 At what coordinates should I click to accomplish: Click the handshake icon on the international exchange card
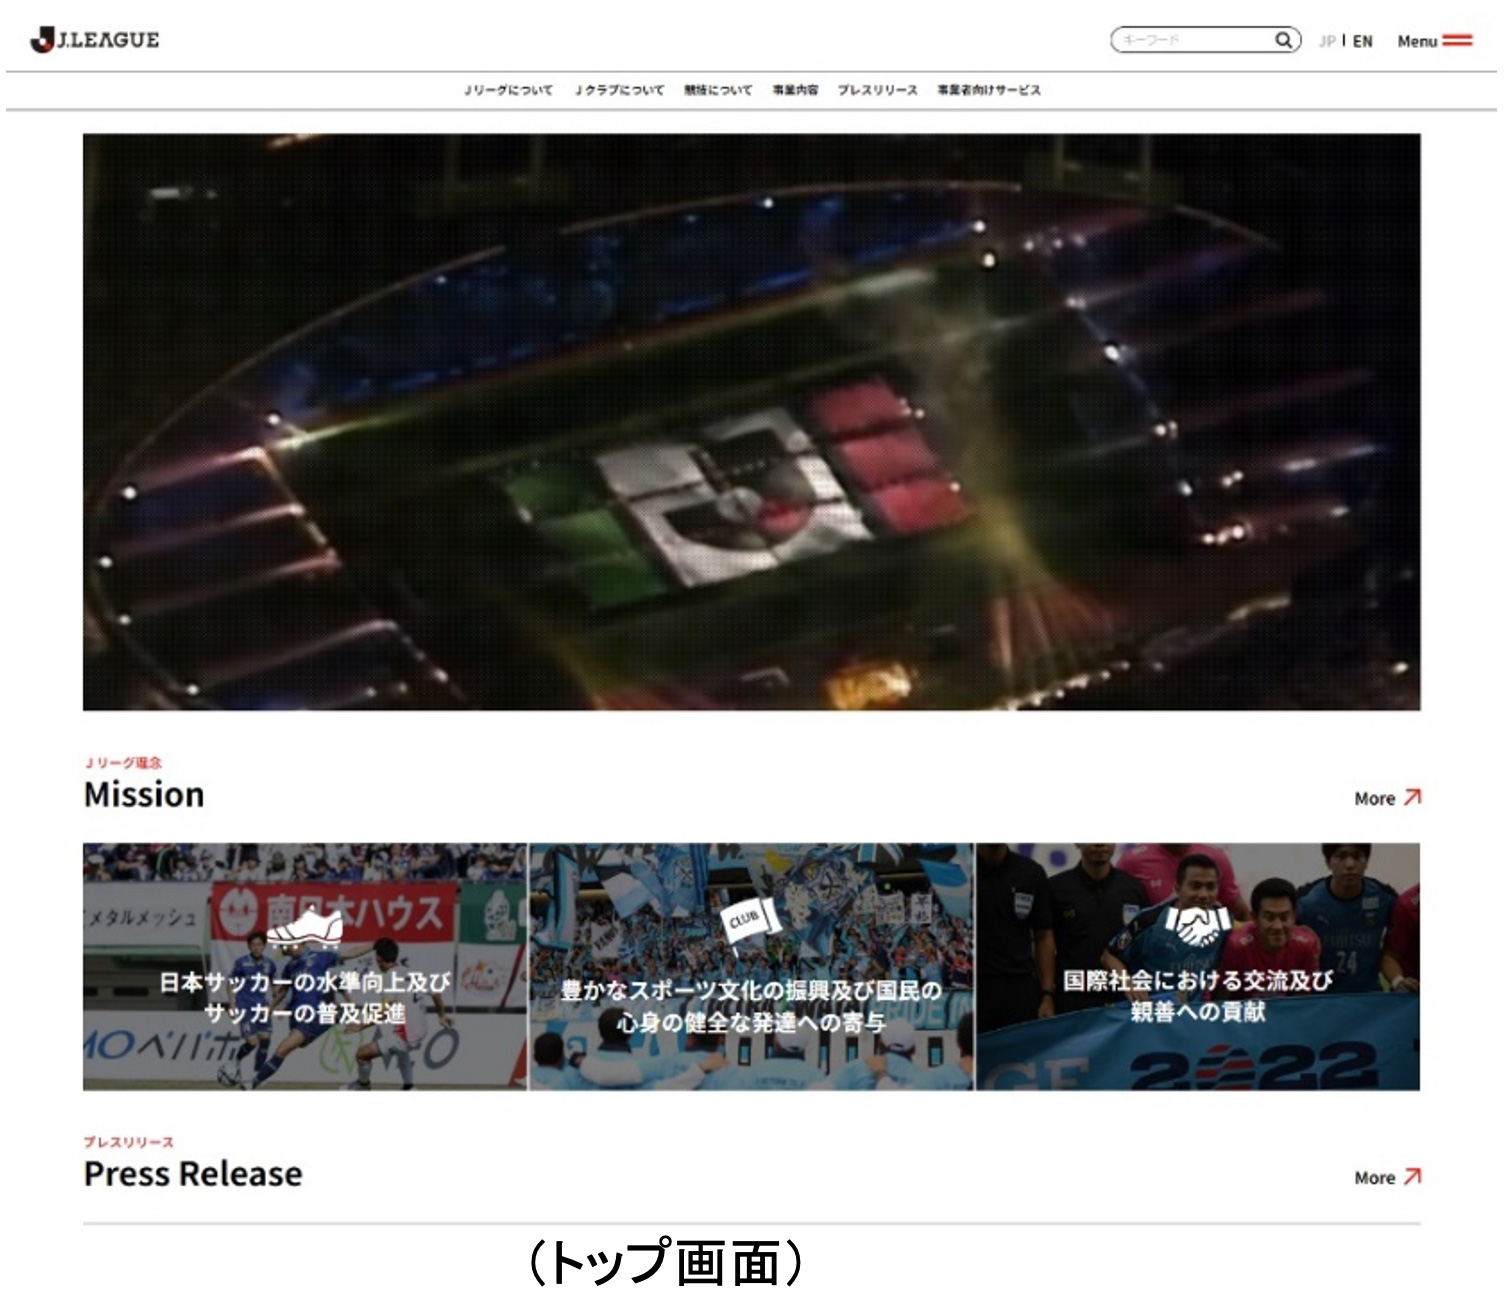(1197, 924)
